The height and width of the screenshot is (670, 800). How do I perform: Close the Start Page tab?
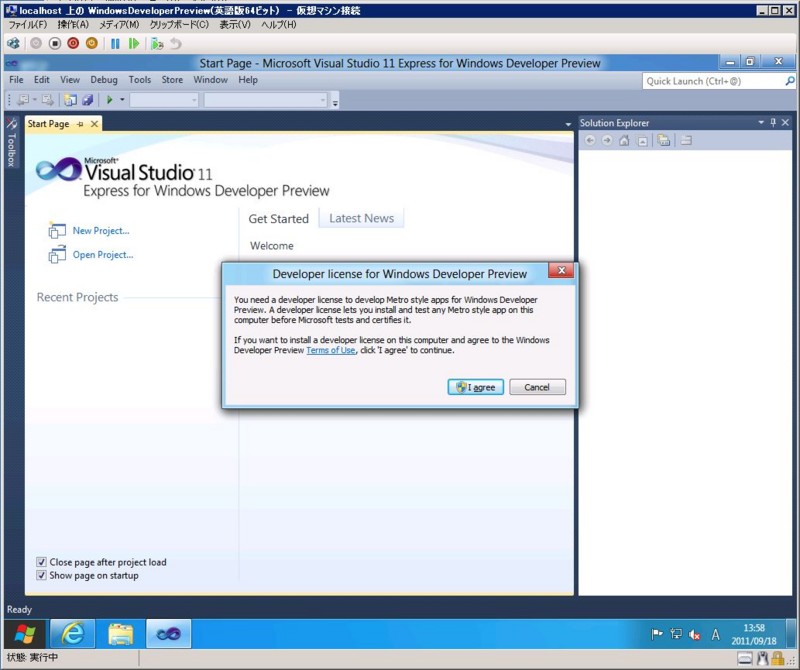(x=94, y=124)
